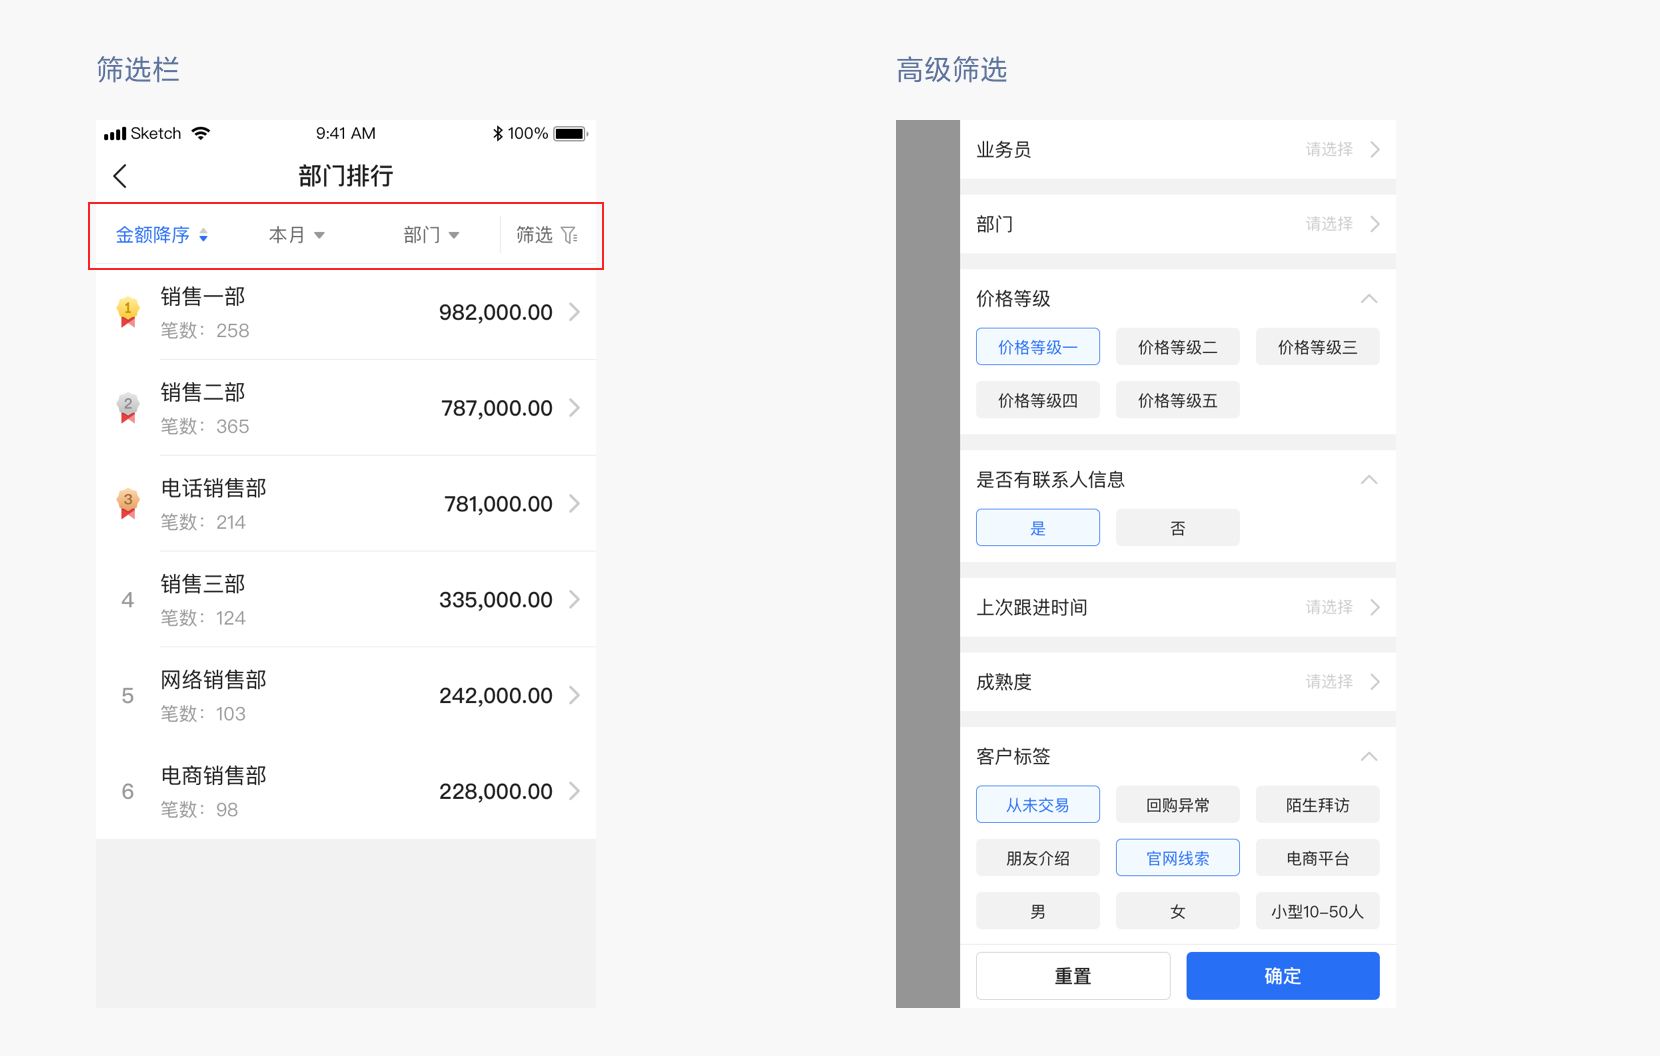Open the 筛选 filter funnel icon

tap(569, 235)
